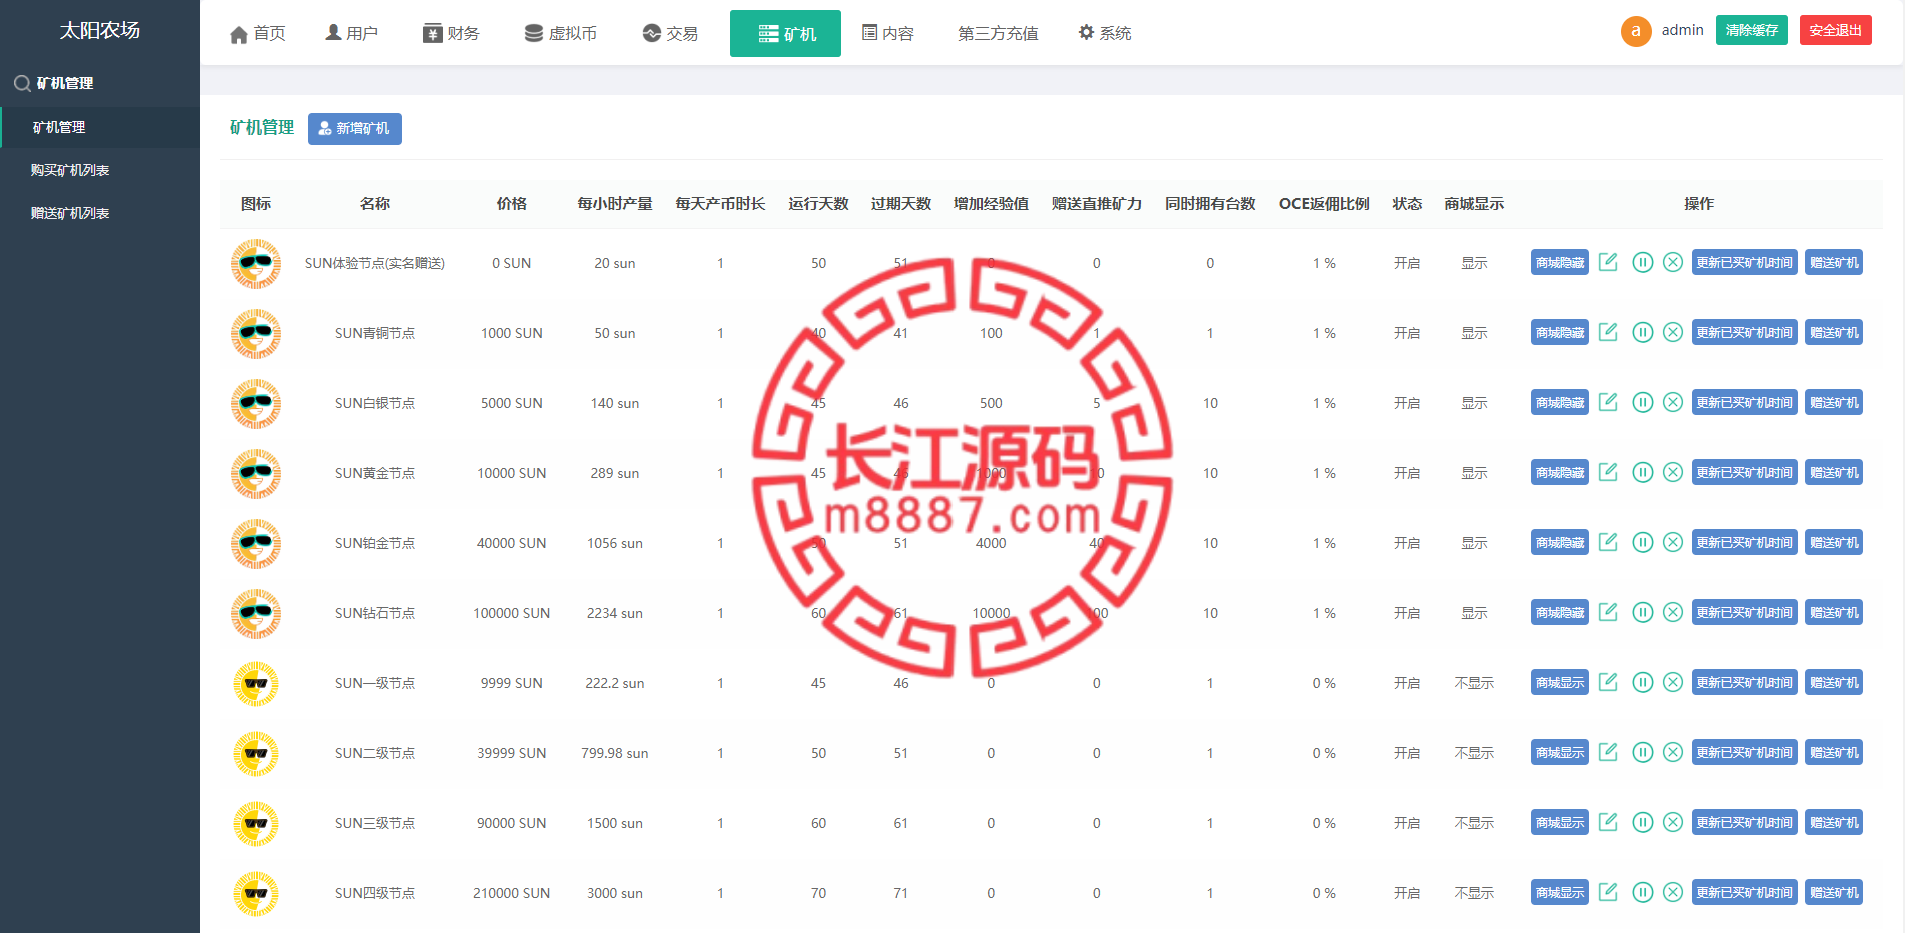
Task: Click the search icon beside 矿机管理 sidebar header
Action: click(x=22, y=84)
